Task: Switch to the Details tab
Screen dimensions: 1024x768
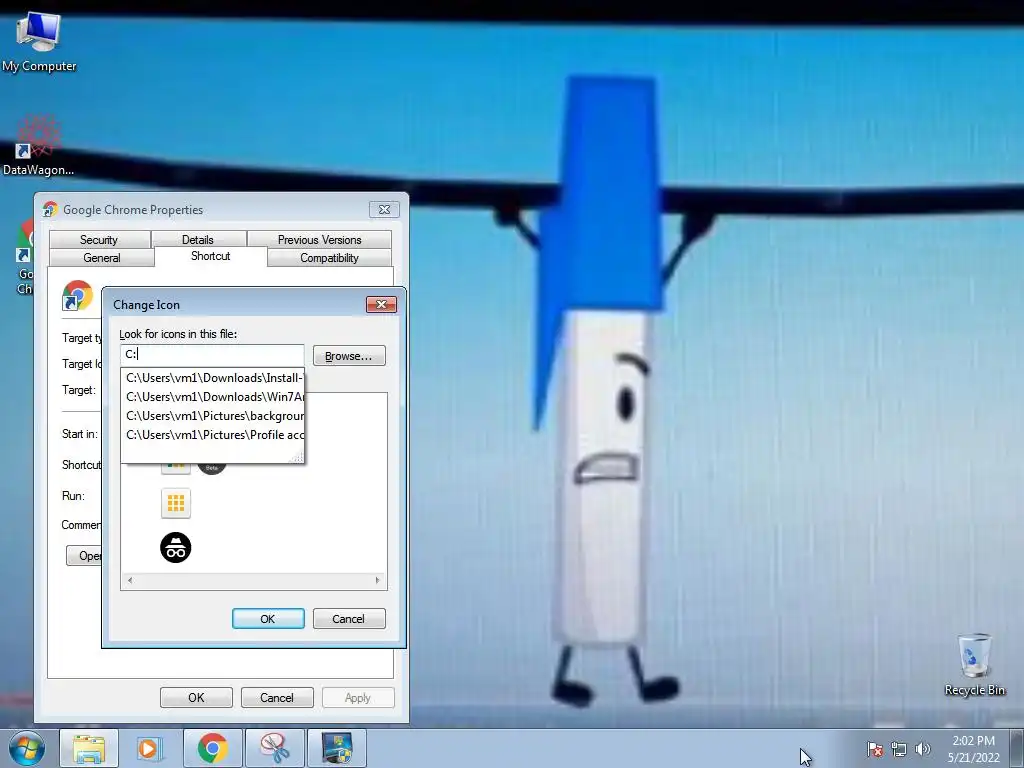Action: [x=198, y=240]
